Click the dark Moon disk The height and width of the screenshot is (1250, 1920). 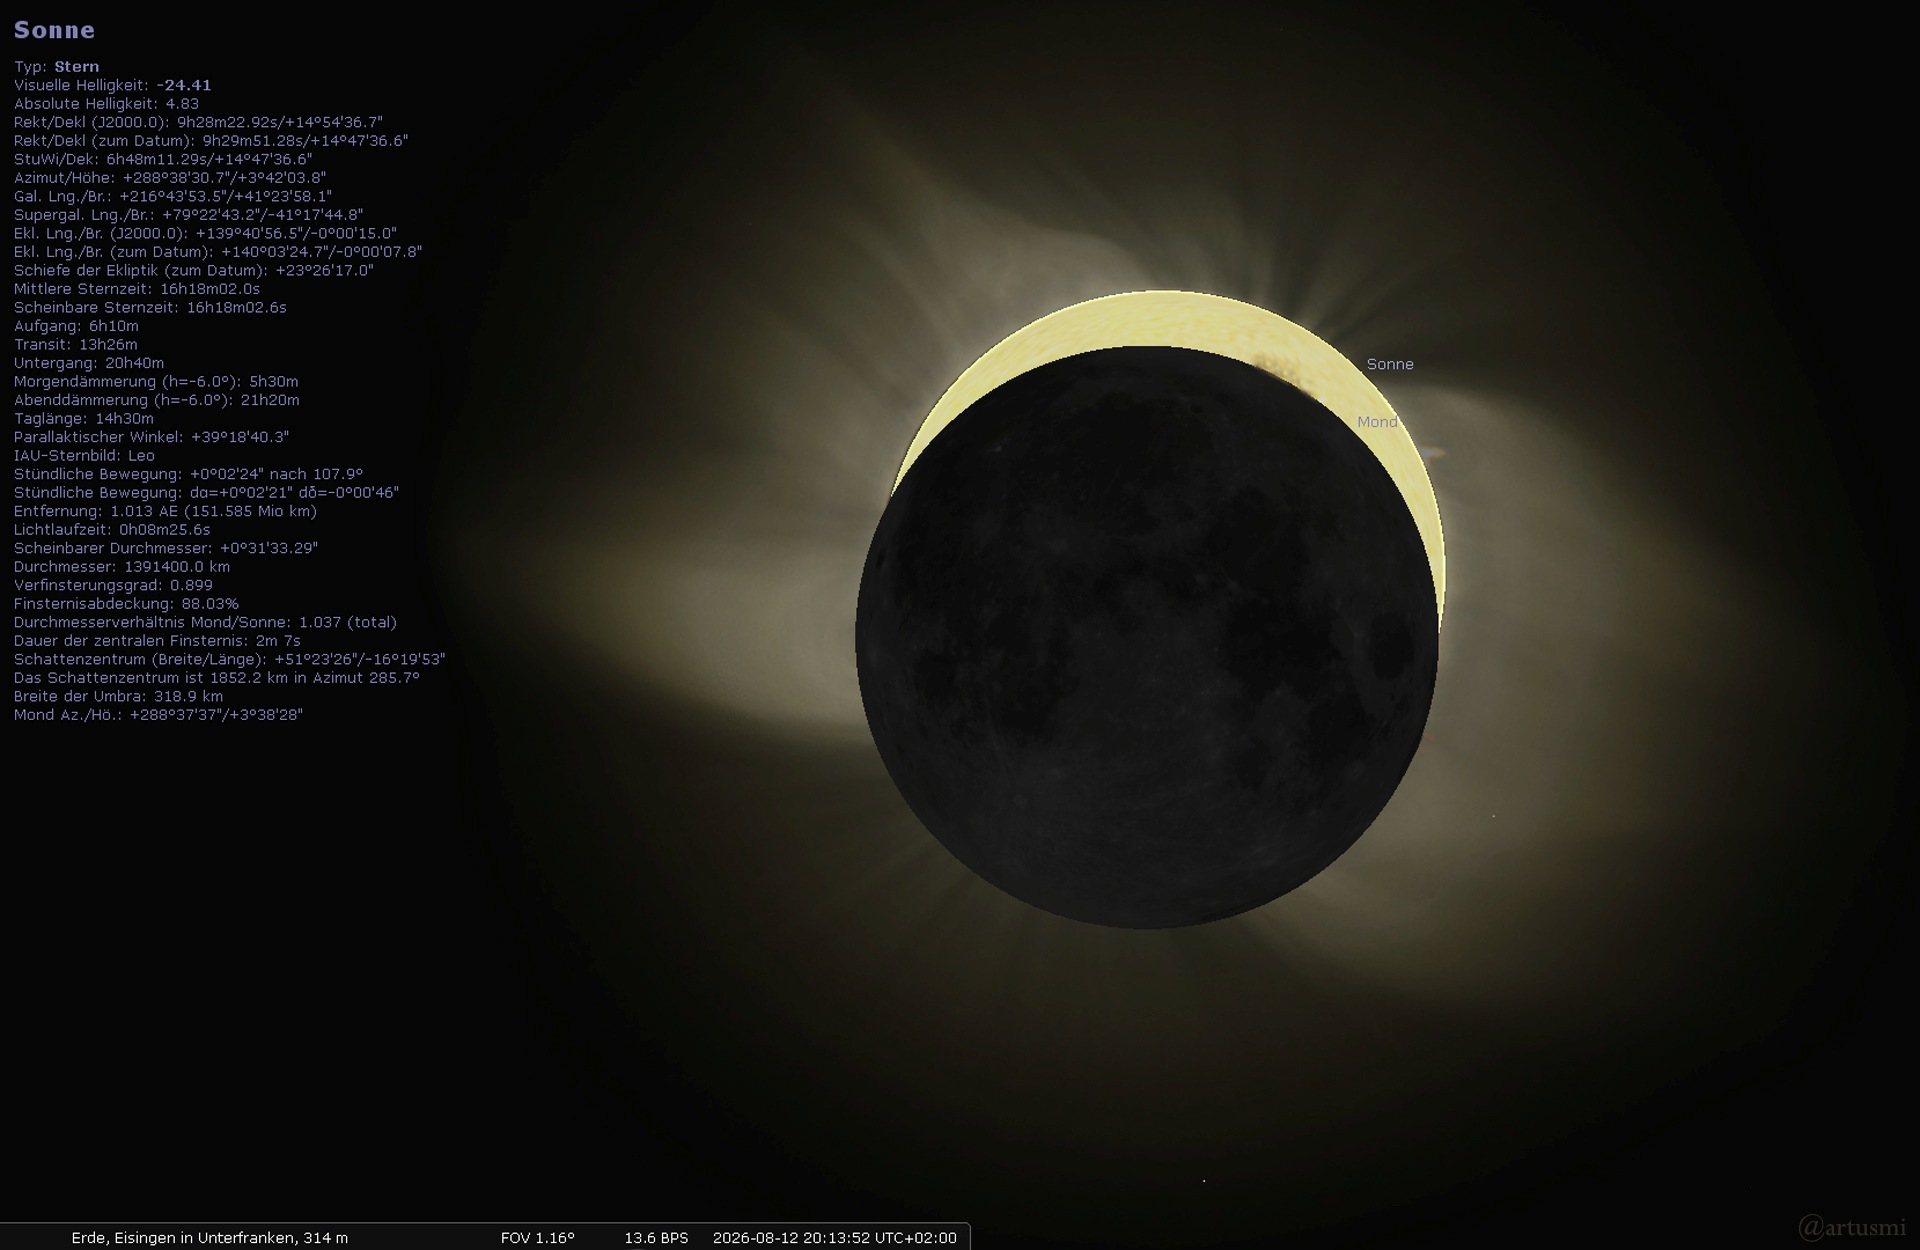tap(1147, 637)
